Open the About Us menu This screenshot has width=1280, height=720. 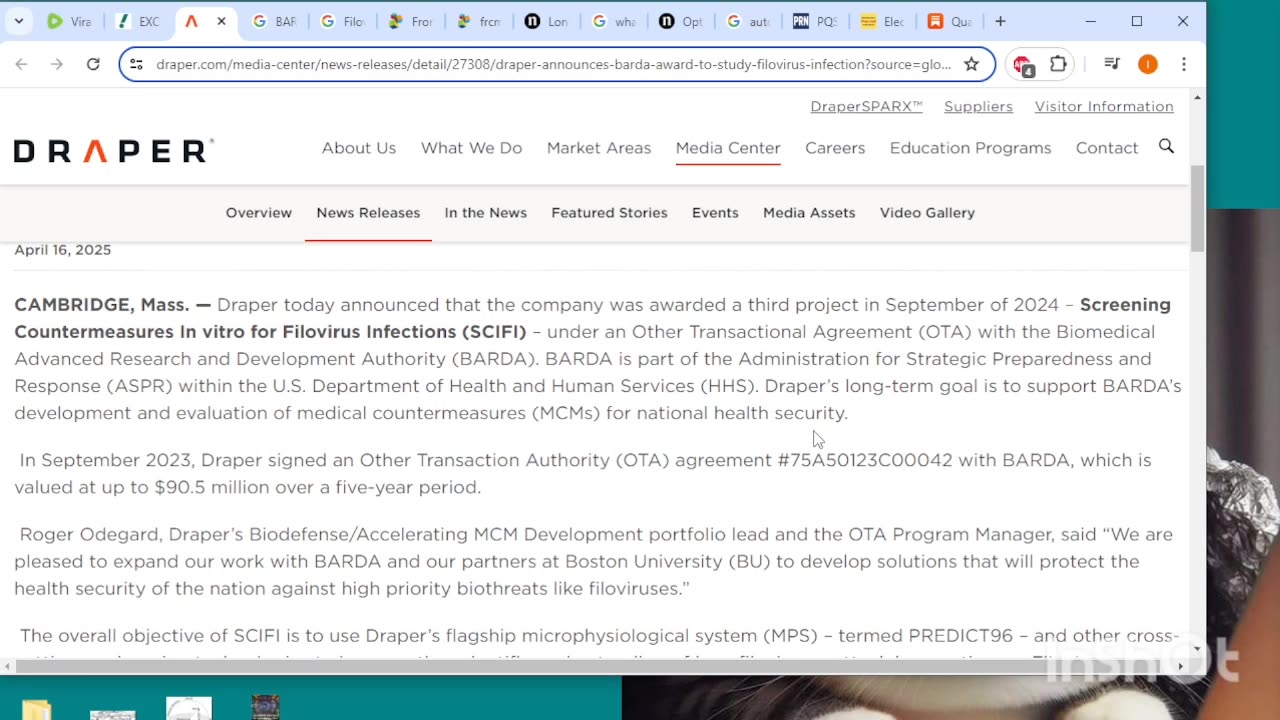pyautogui.click(x=359, y=148)
